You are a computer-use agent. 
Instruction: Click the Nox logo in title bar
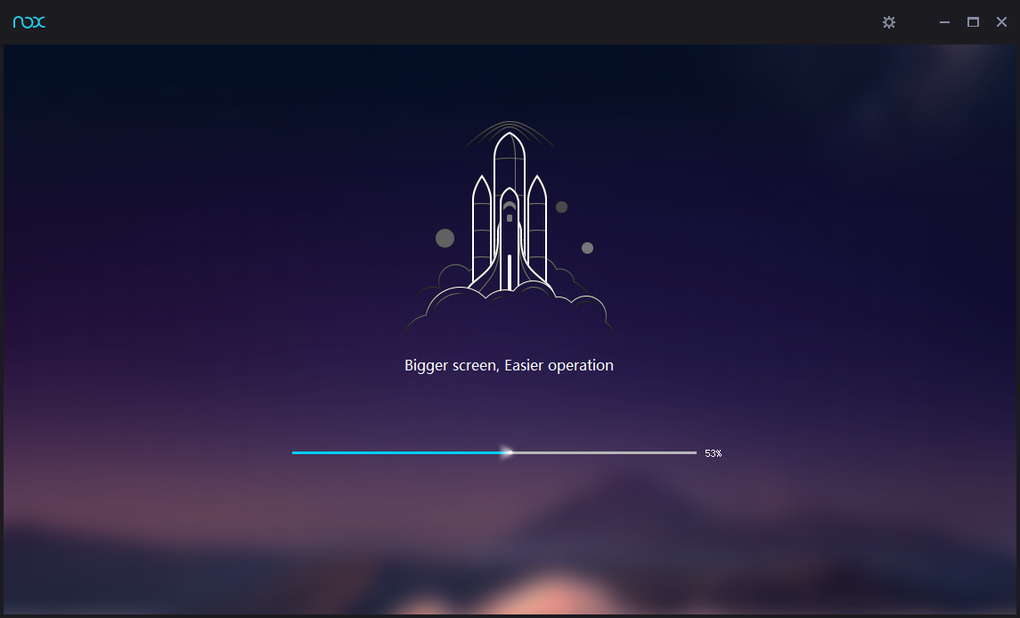[29, 22]
